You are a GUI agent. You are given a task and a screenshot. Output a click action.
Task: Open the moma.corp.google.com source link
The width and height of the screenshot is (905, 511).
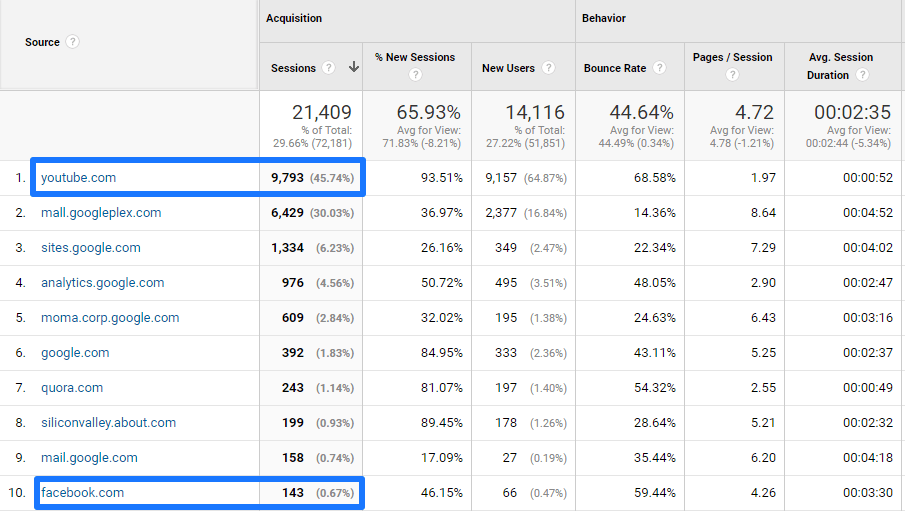(x=110, y=318)
